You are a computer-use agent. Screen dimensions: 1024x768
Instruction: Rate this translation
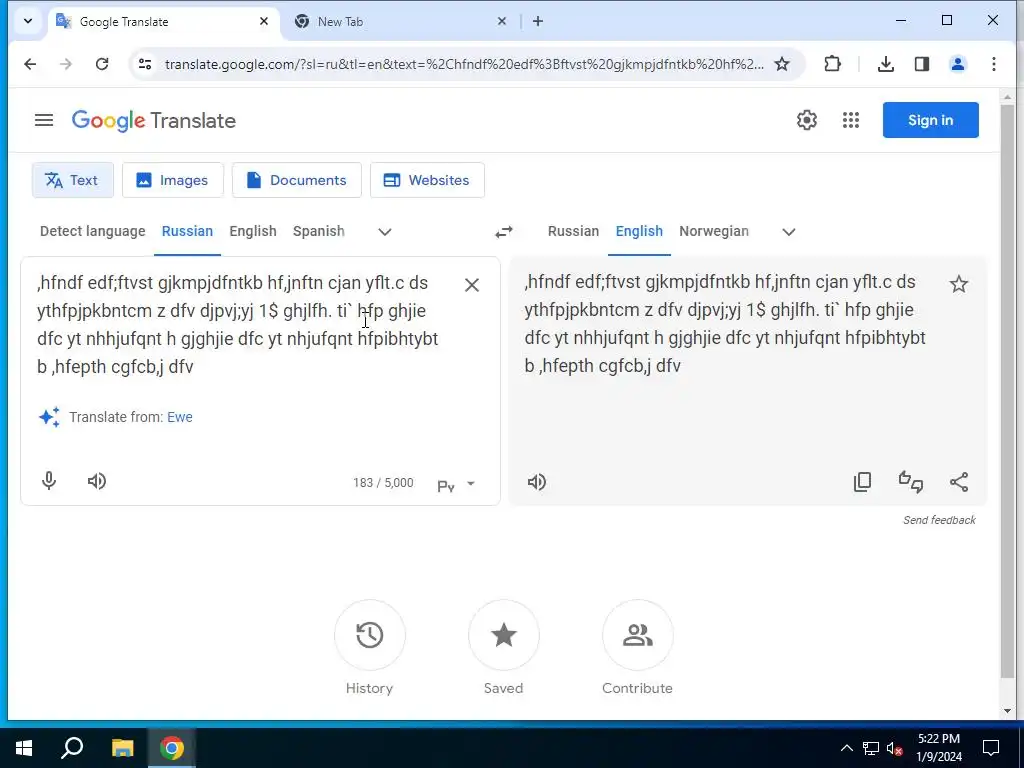point(910,482)
